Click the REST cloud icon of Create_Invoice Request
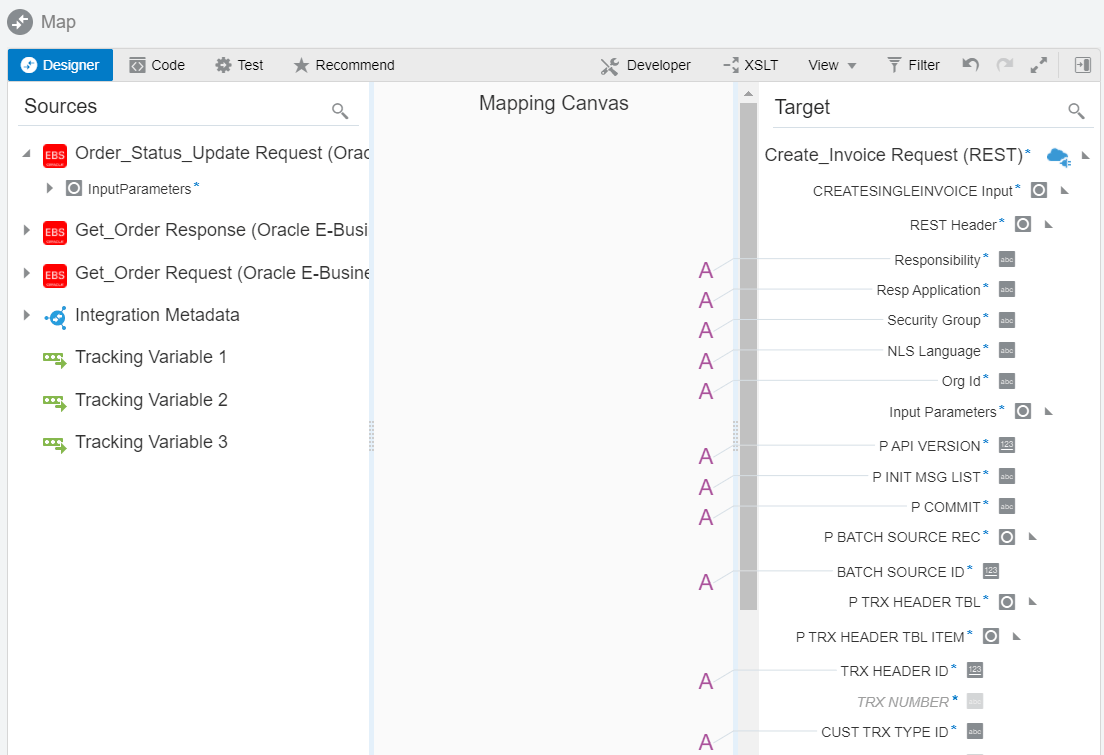The height and width of the screenshot is (755, 1104). coord(1058,156)
